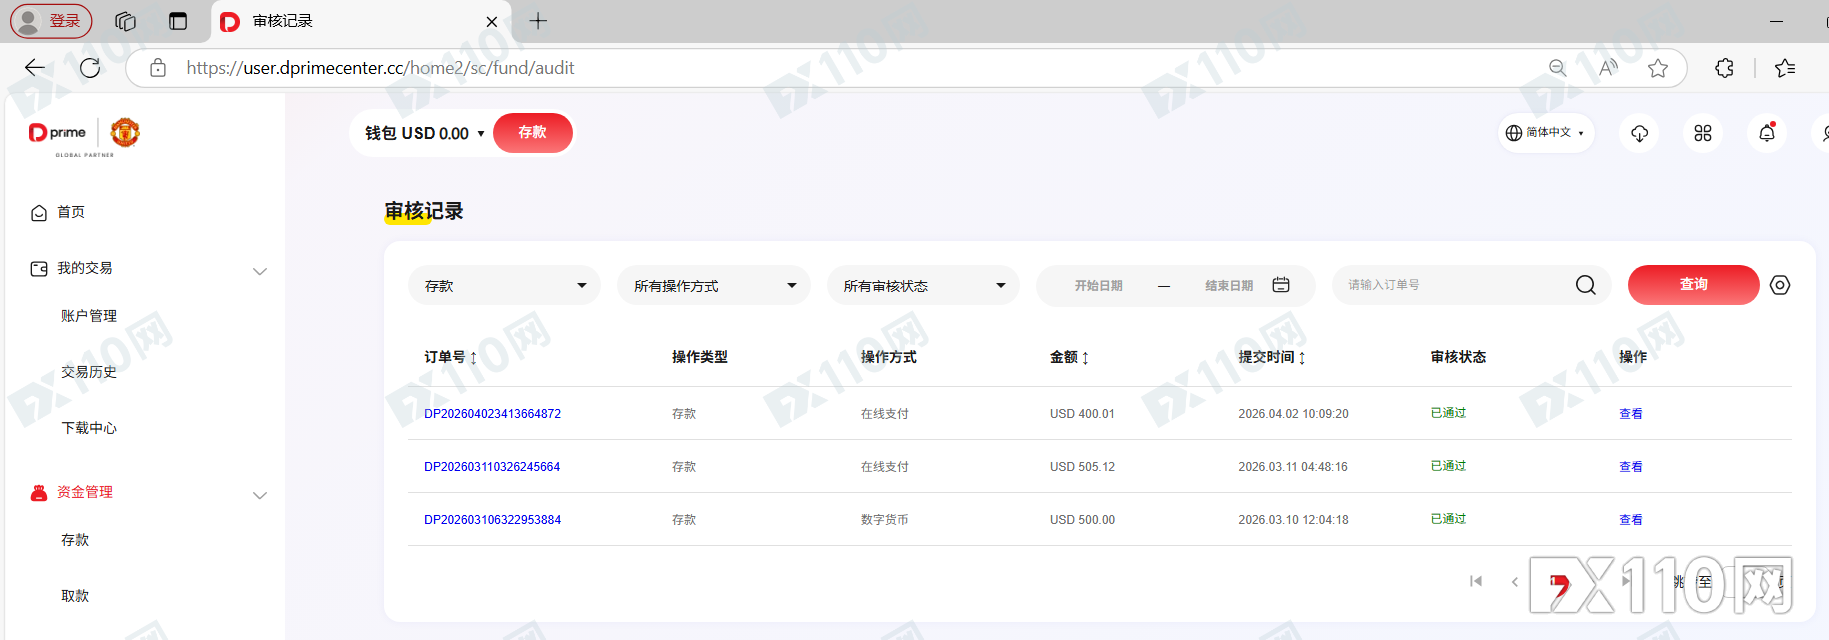Viewport: 1829px width, 640px height.
Task: Close the 审核记录 tab
Action: point(492,21)
